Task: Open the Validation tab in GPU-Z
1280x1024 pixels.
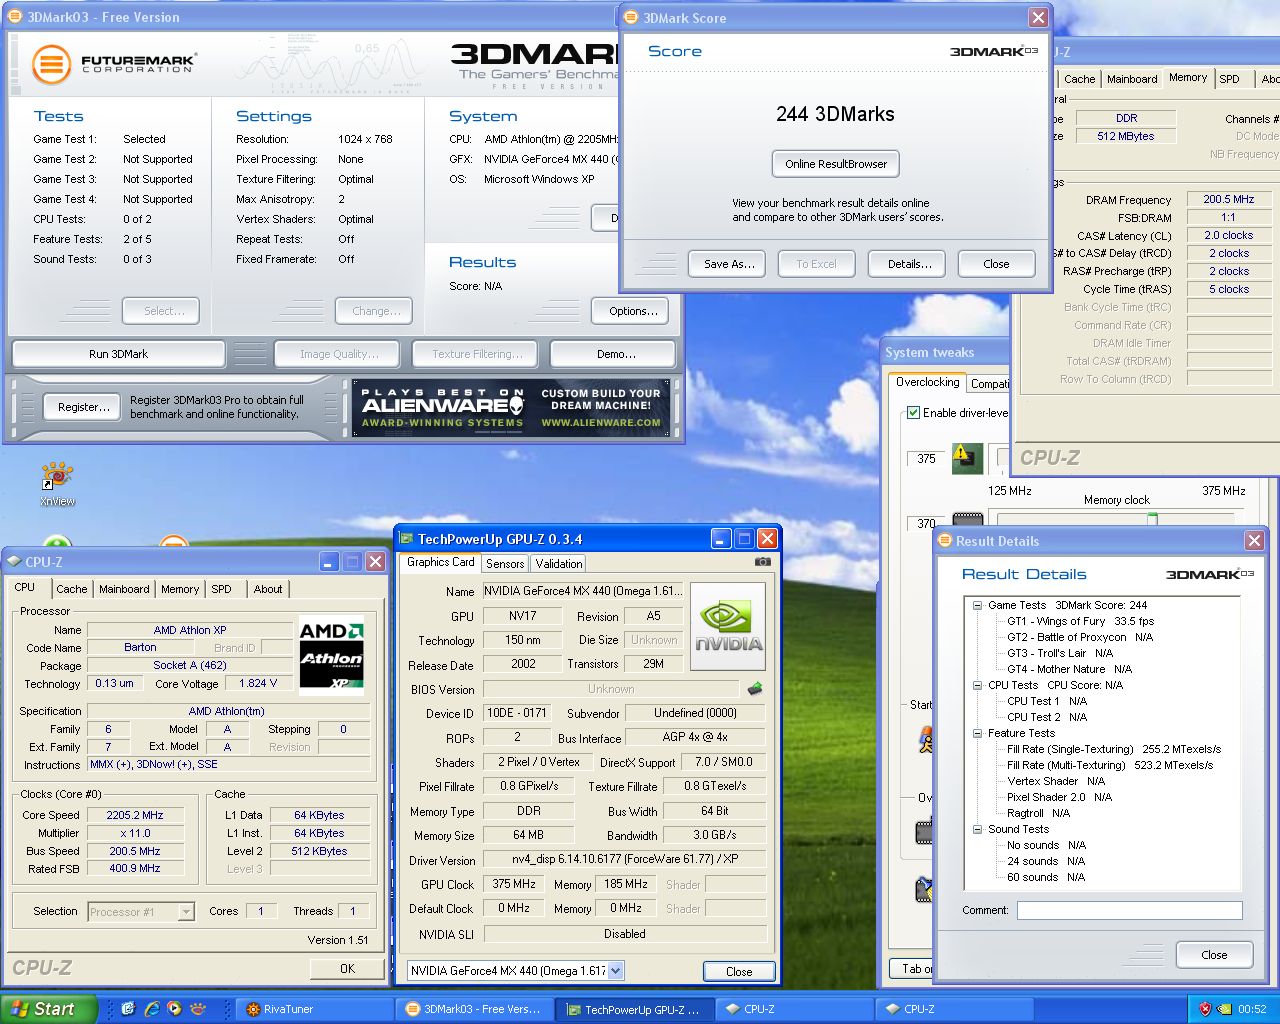Action: (x=559, y=564)
